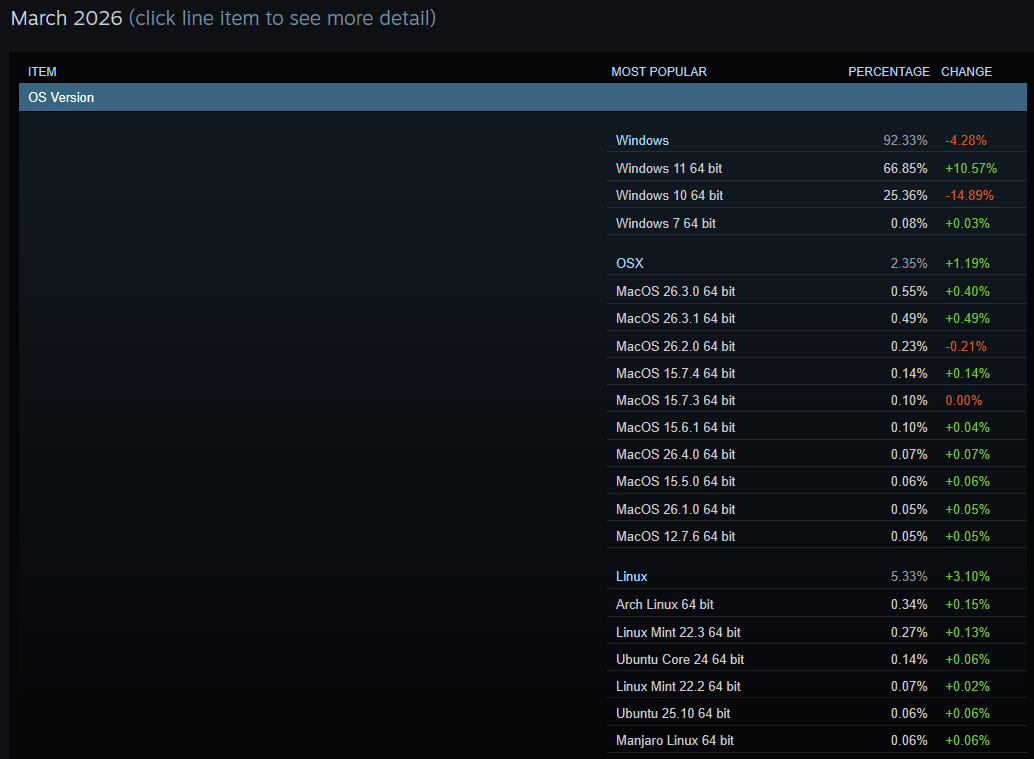The image size is (1034, 759).
Task: Collapse the OS Version row
Action: [x=522, y=98]
